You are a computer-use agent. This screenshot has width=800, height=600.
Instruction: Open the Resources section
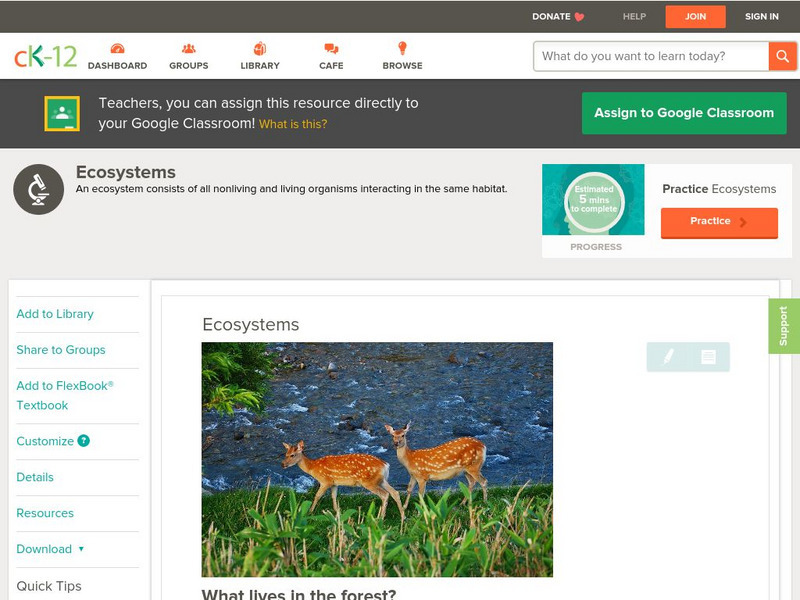pos(45,513)
